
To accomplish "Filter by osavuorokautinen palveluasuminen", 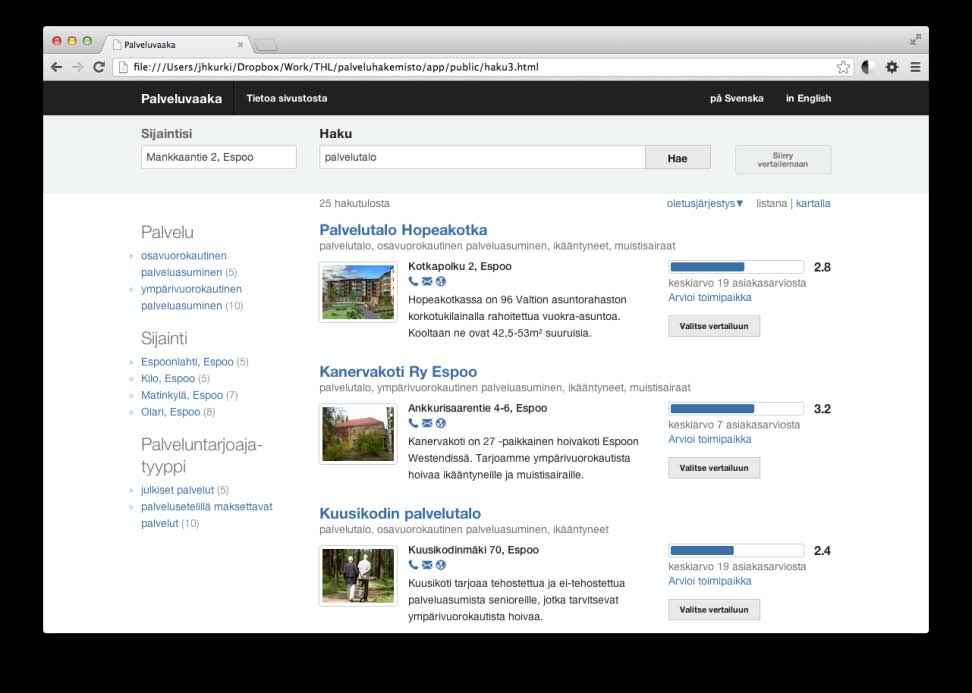I will pyautogui.click(x=183, y=264).
